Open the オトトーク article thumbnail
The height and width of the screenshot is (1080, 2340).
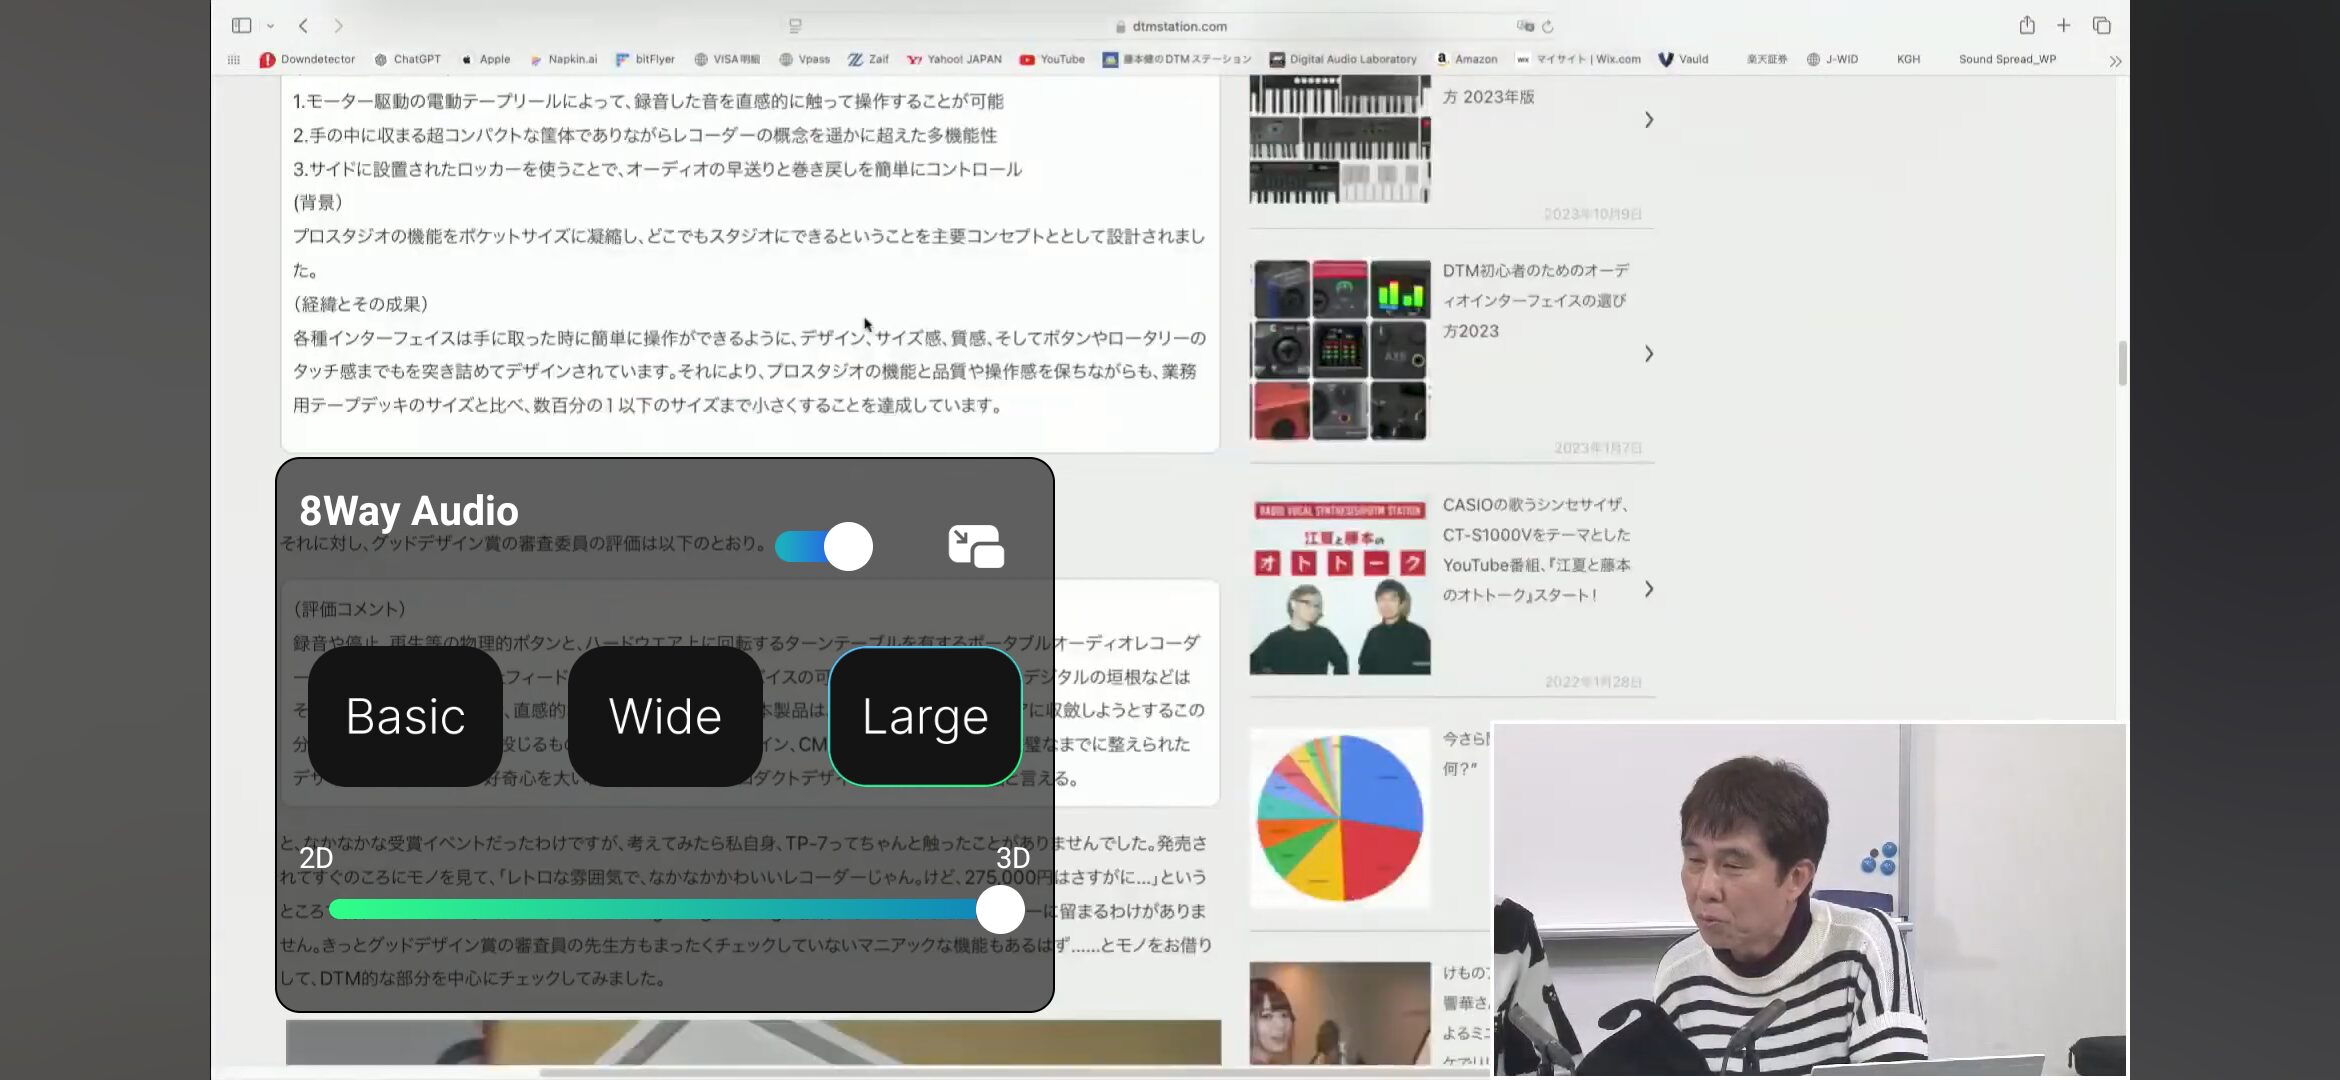click(1340, 585)
